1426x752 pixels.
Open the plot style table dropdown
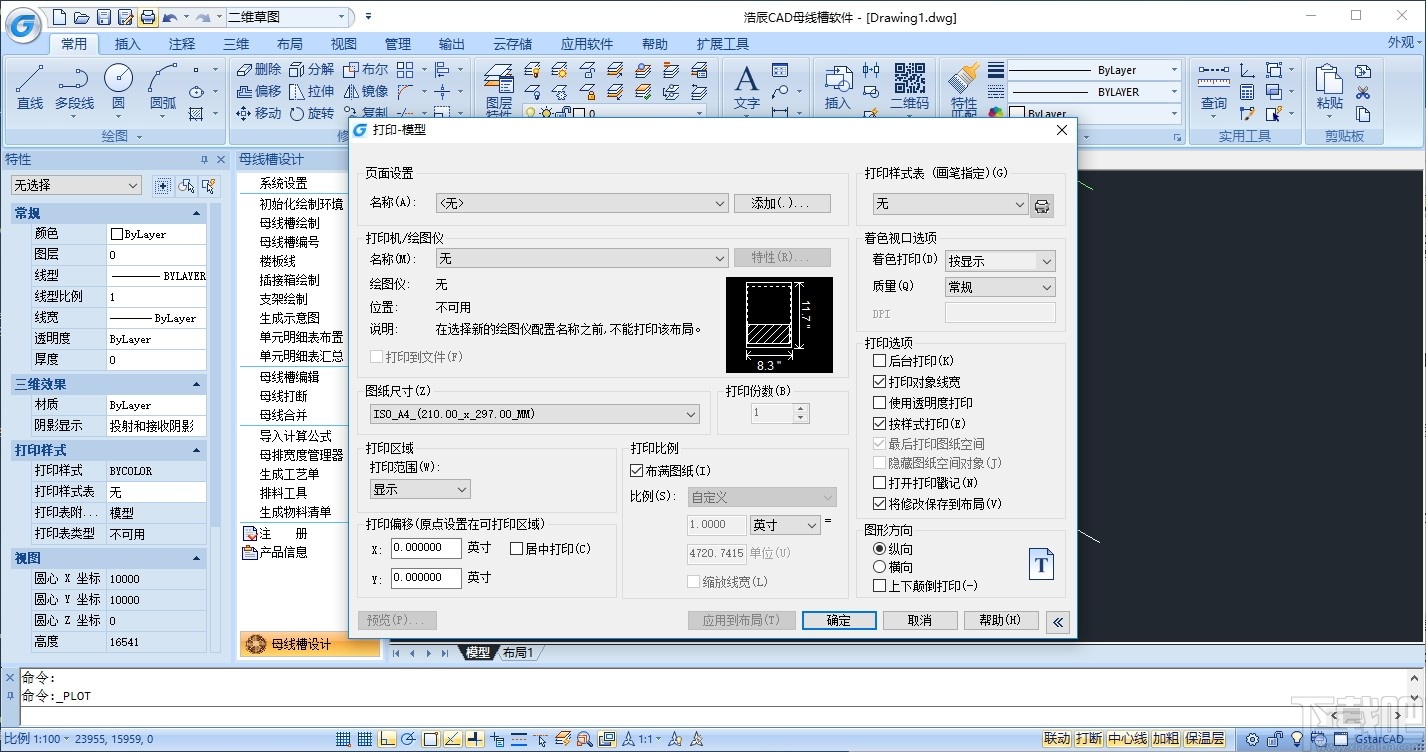click(x=950, y=204)
